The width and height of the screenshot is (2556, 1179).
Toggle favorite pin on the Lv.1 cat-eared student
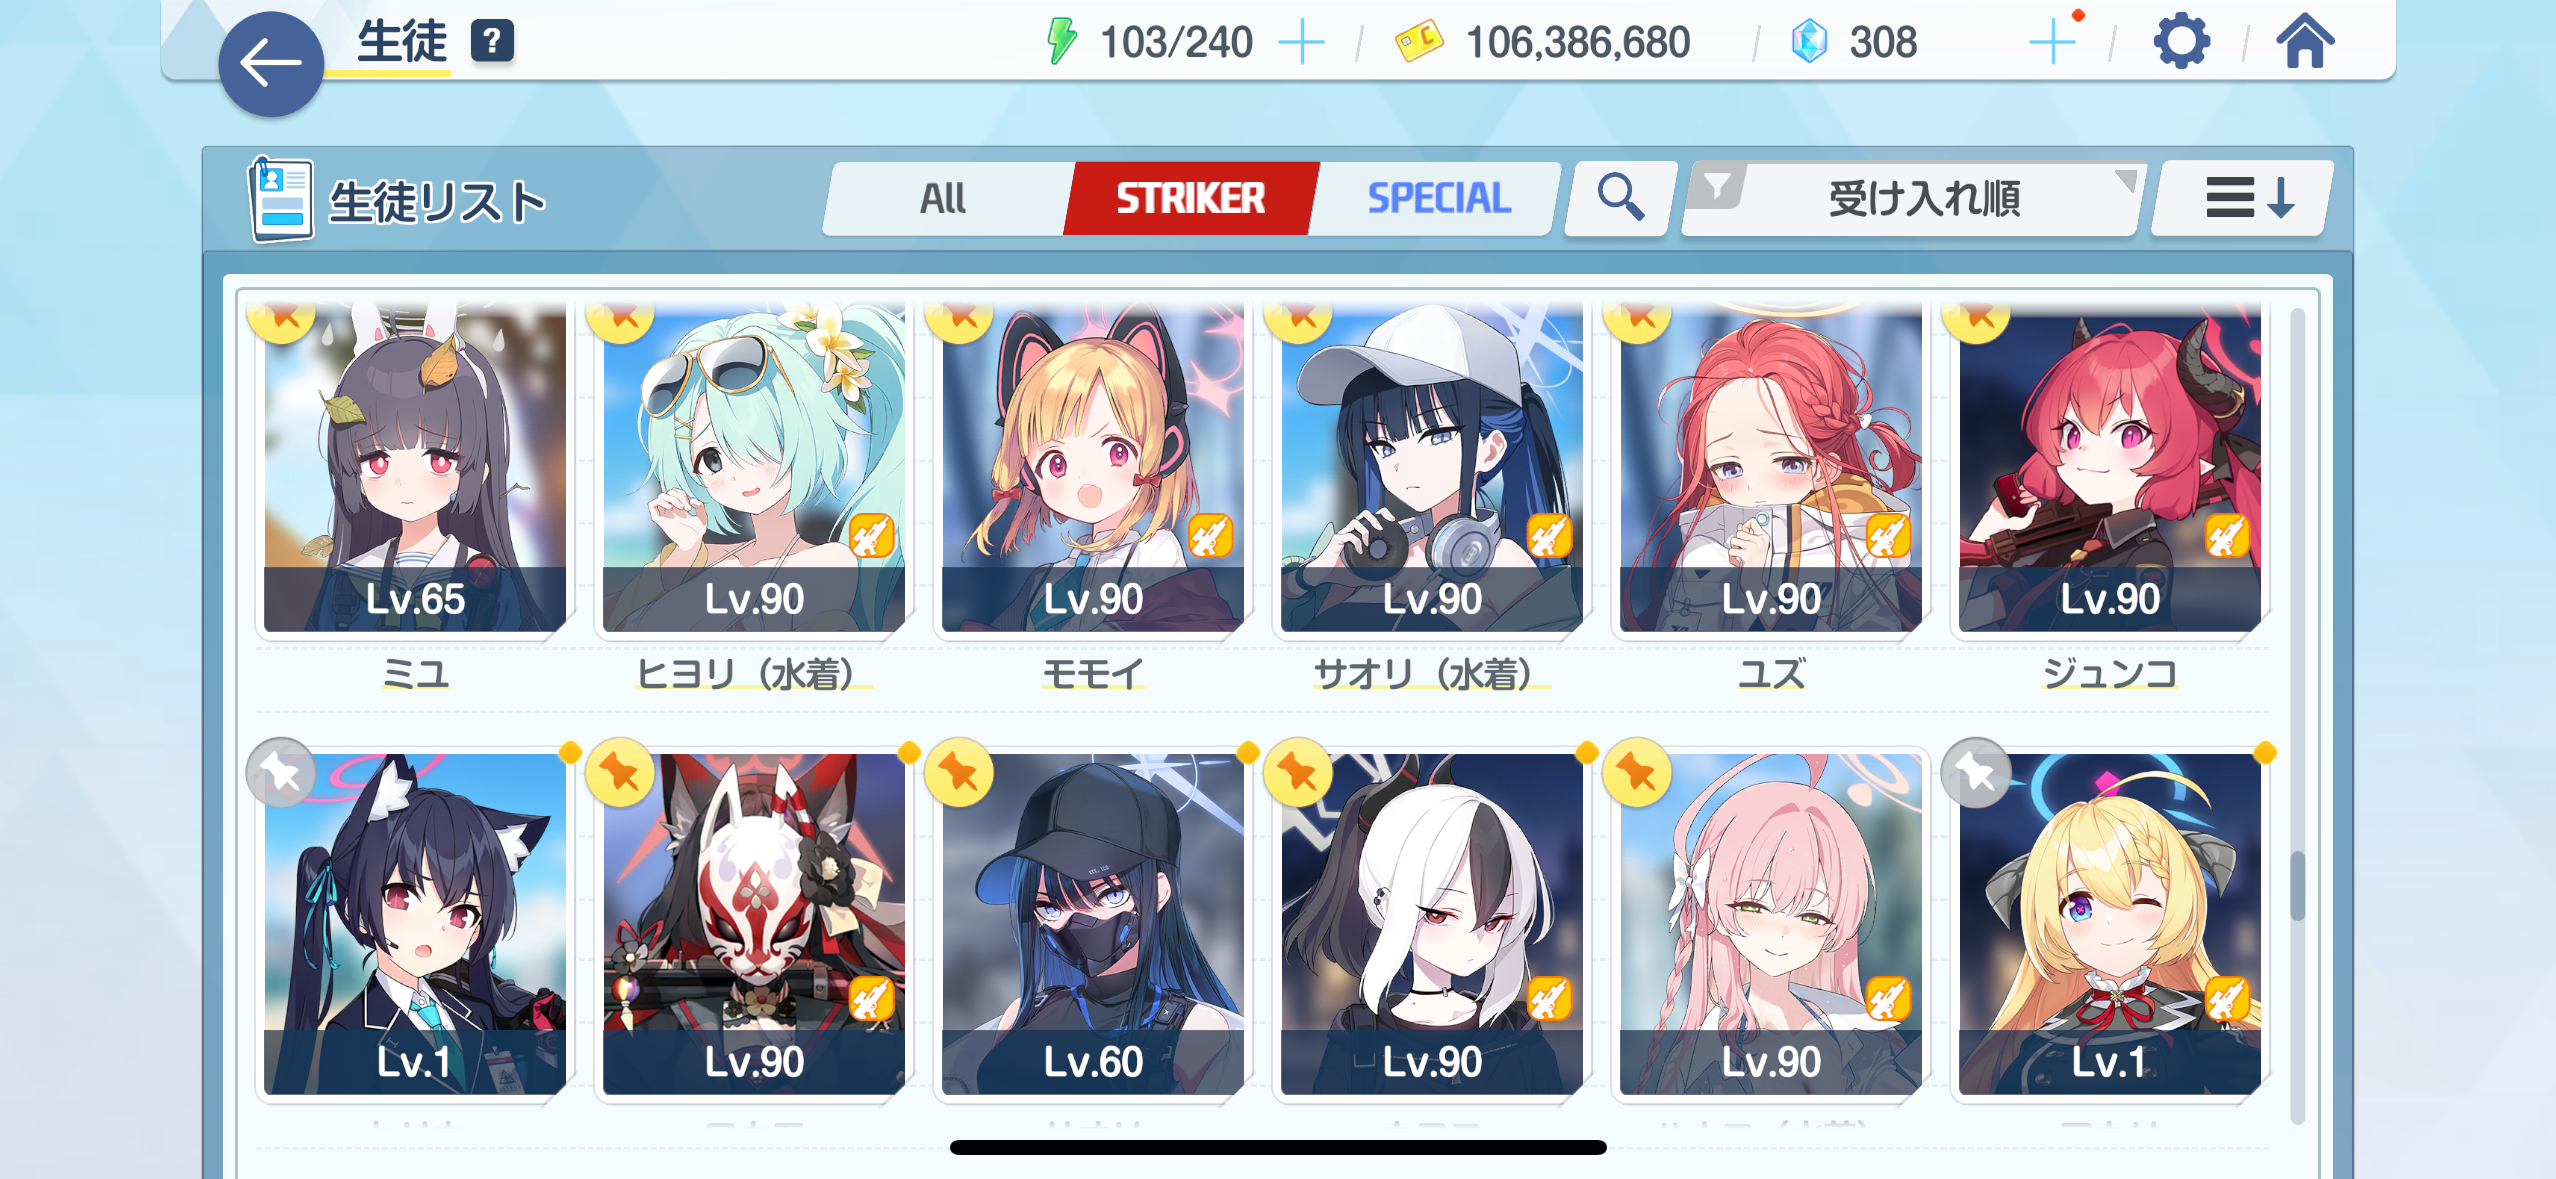click(281, 772)
